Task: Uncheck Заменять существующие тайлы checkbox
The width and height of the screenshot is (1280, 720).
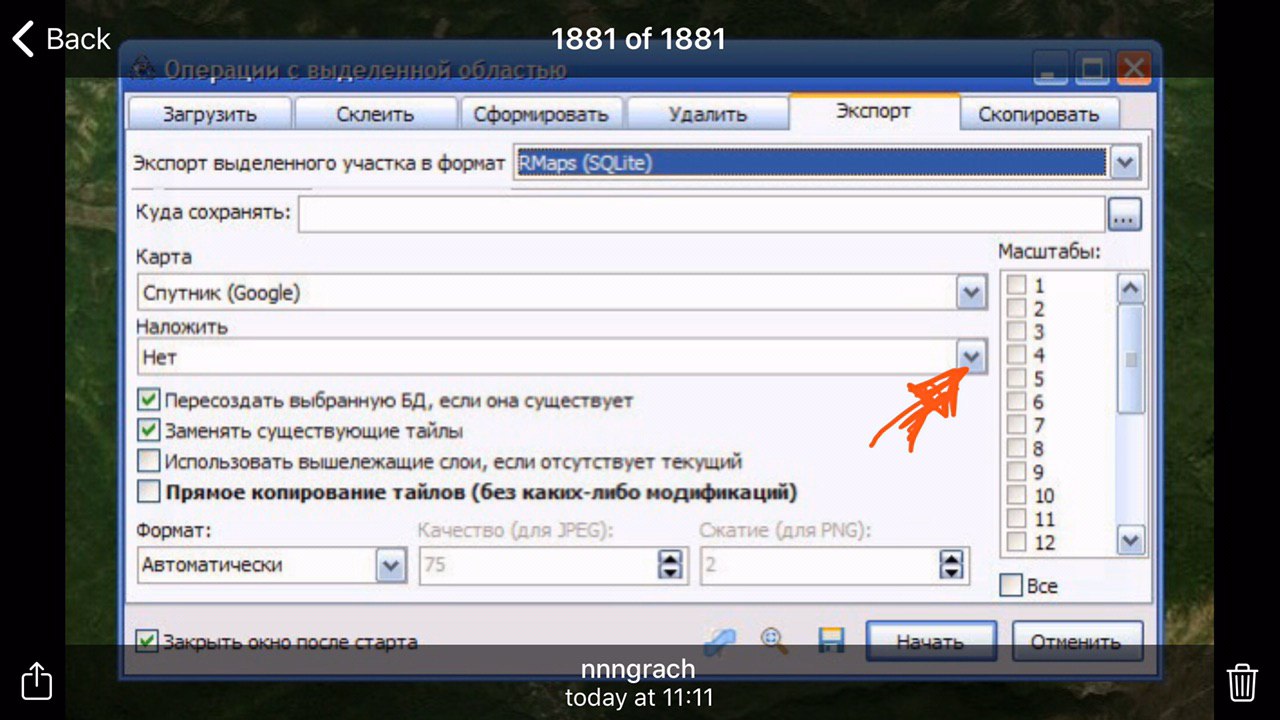Action: [149, 431]
